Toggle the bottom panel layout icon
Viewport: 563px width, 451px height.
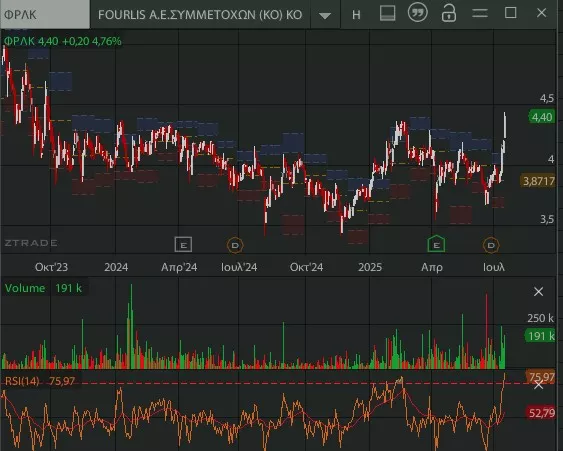pyautogui.click(x=387, y=13)
